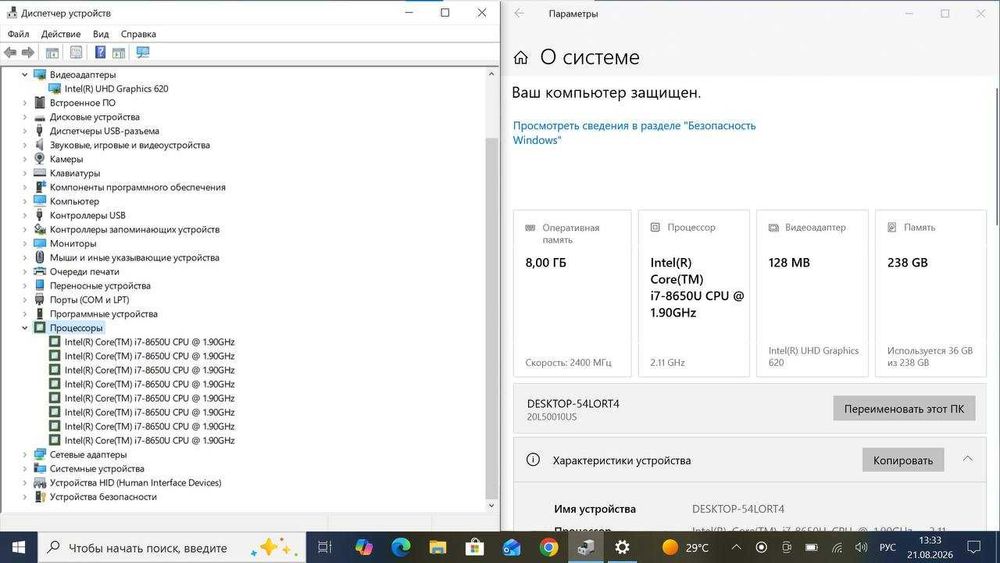Collapse the Характеристики устройства section chevron

pyautogui.click(x=967, y=459)
